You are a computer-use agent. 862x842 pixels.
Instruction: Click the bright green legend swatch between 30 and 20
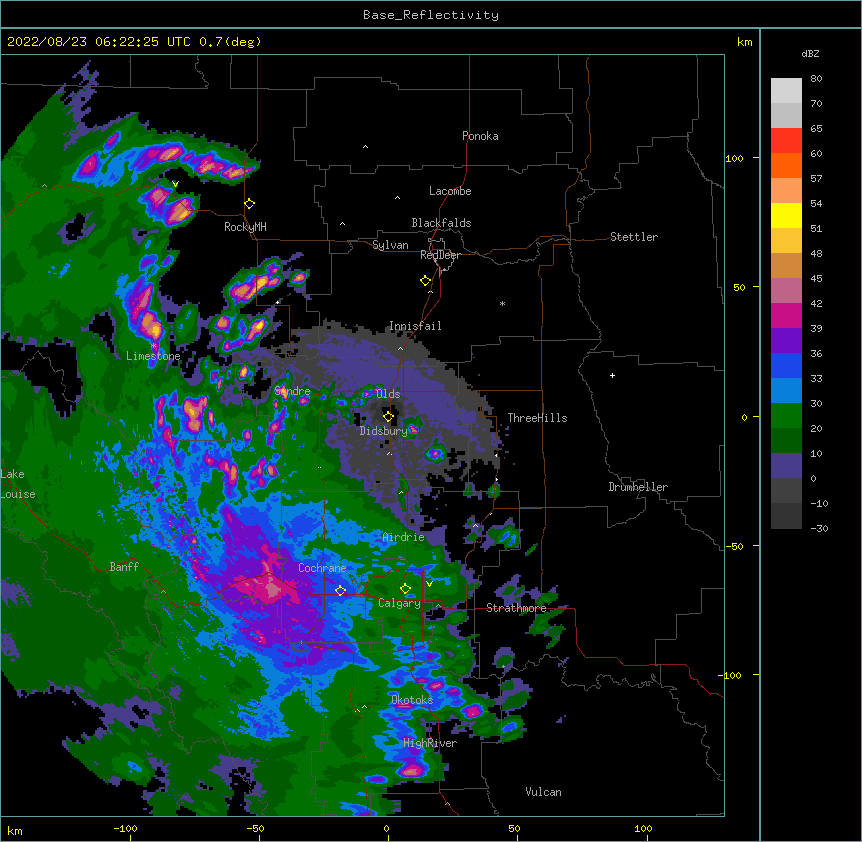(786, 416)
